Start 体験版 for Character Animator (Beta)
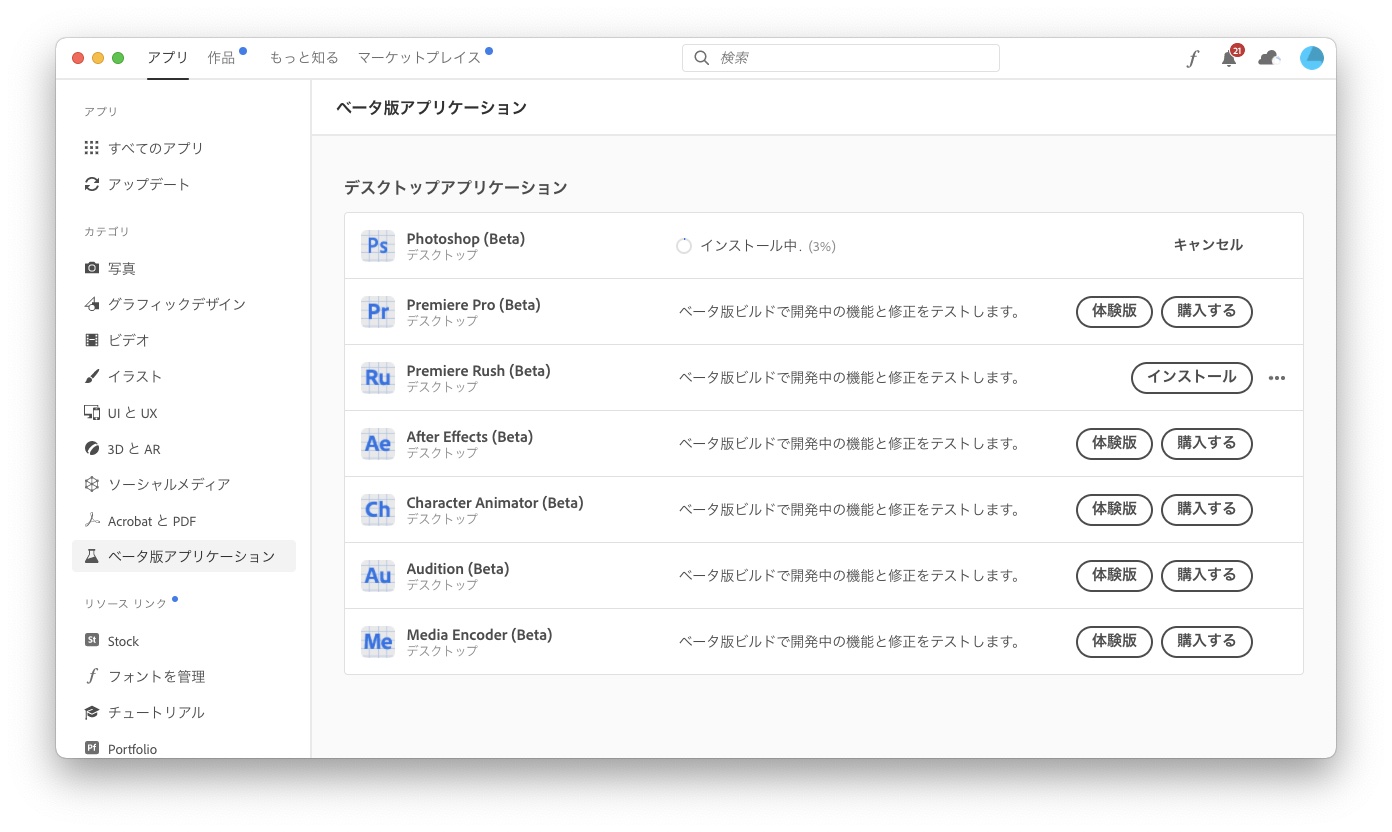 tap(1114, 509)
